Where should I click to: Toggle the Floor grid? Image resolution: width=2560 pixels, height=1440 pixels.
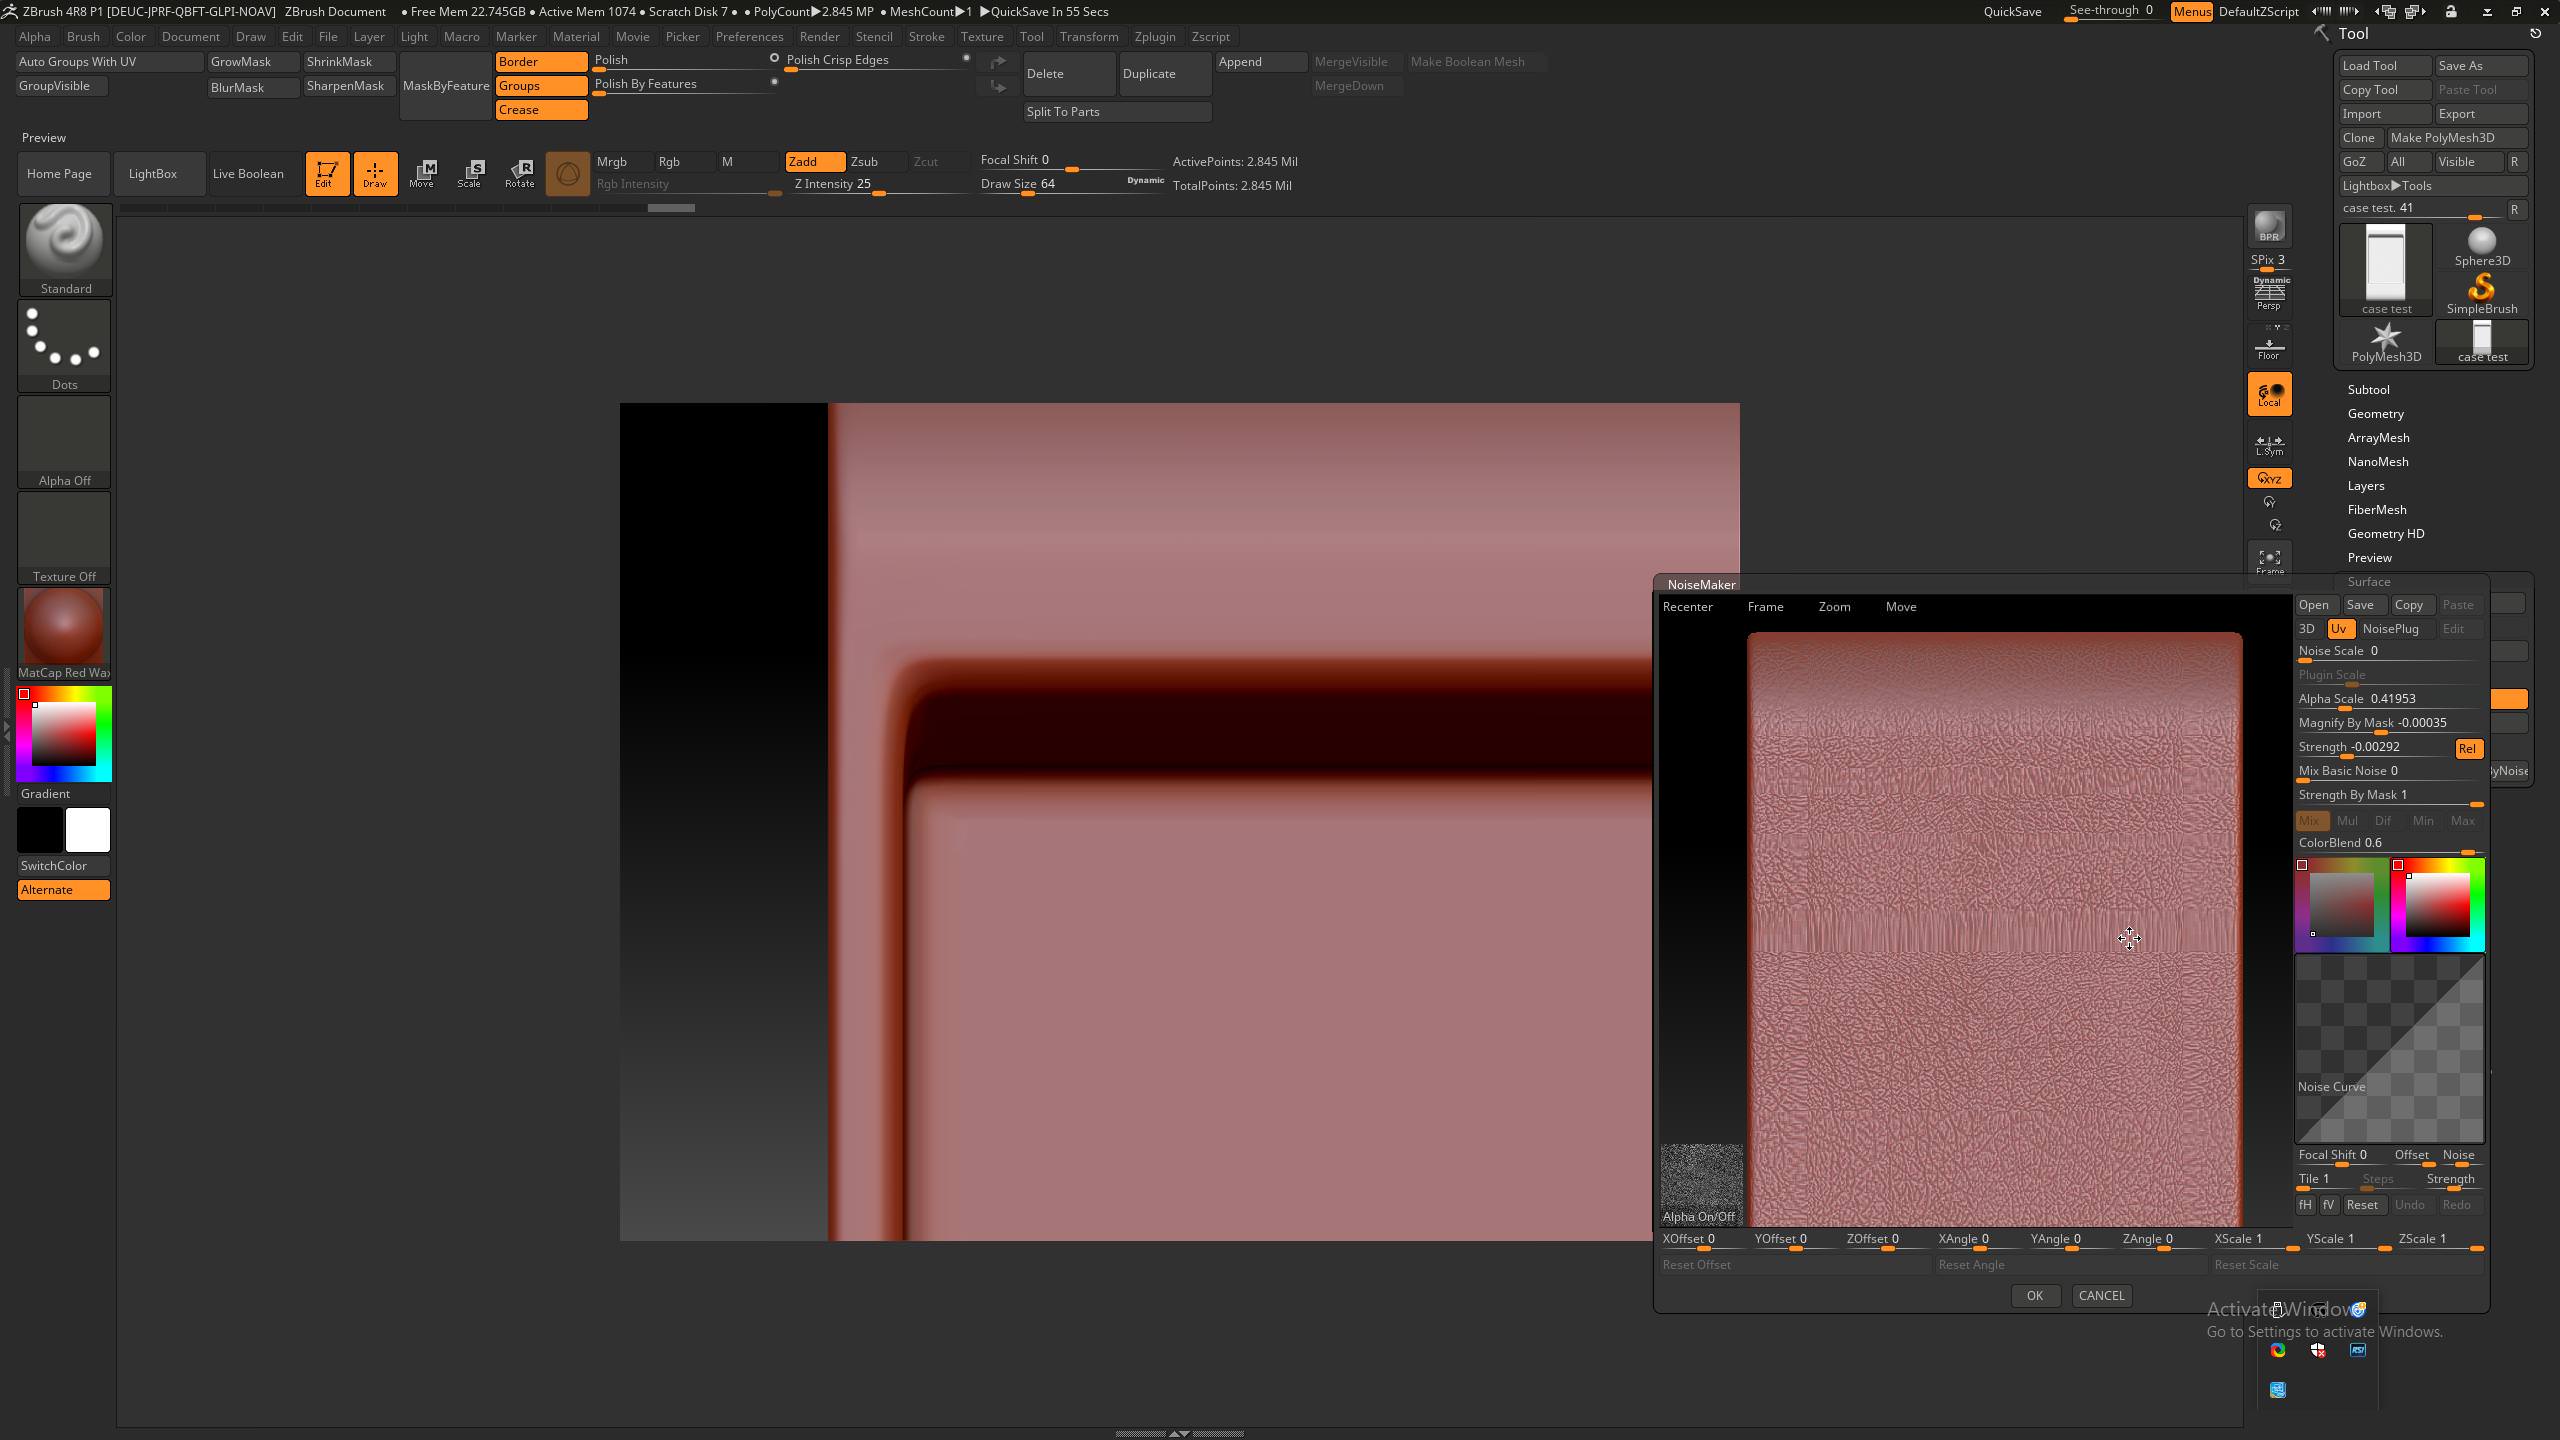point(2269,344)
